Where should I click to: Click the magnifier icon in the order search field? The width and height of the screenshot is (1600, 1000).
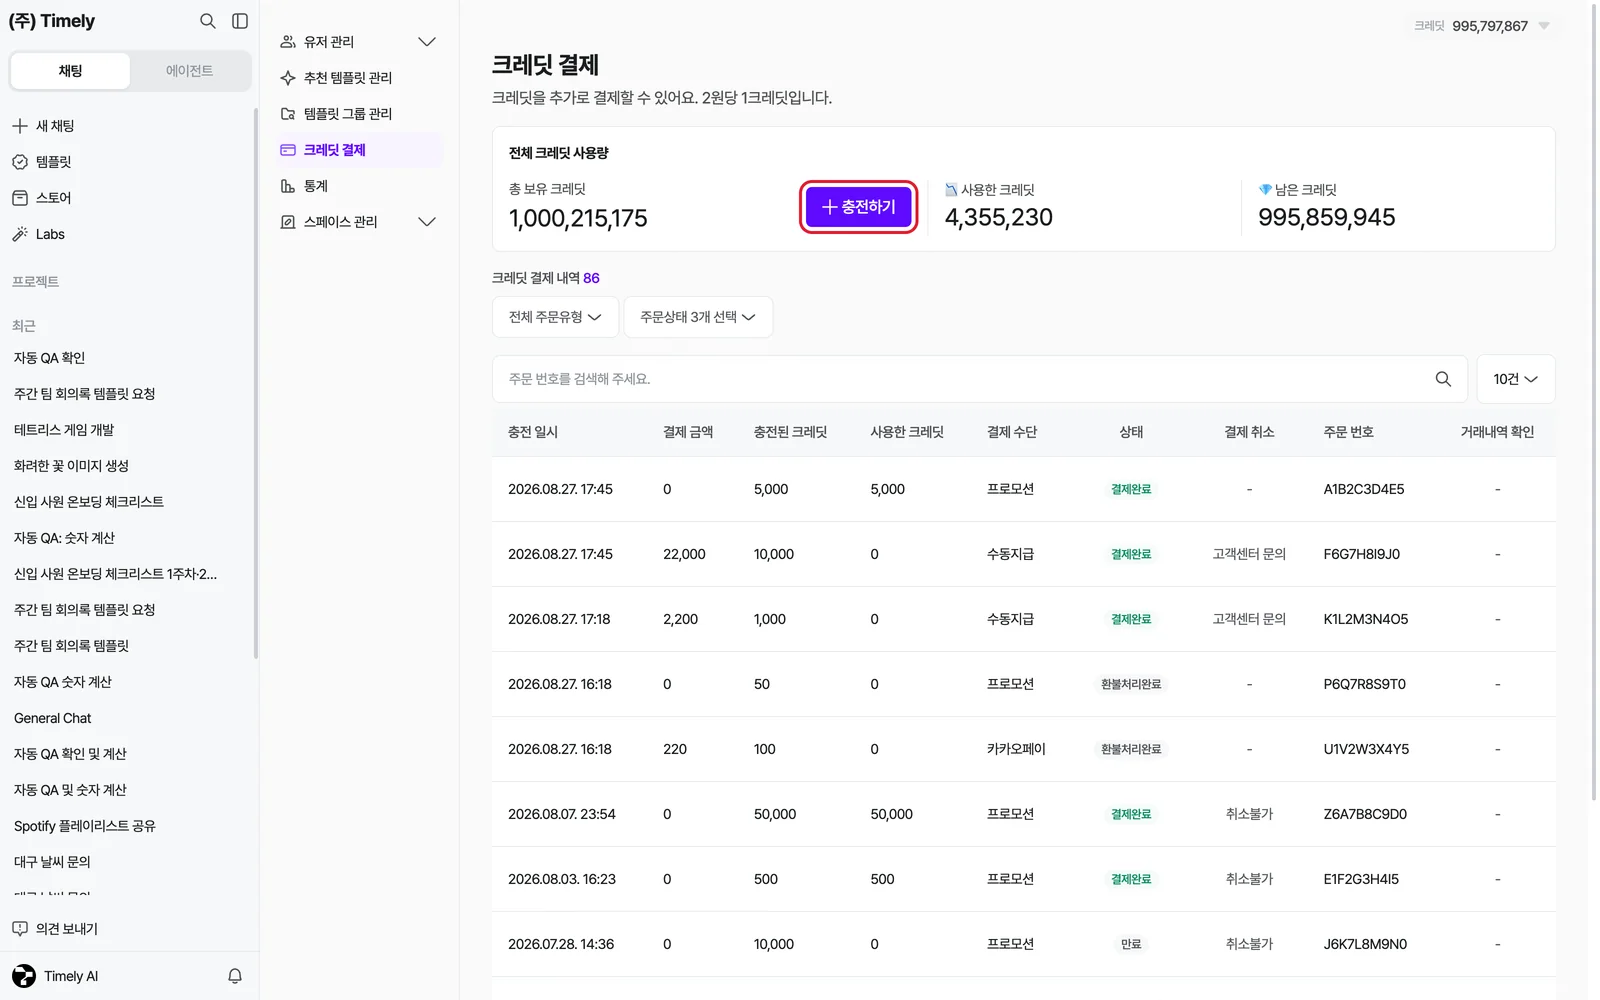point(1443,379)
